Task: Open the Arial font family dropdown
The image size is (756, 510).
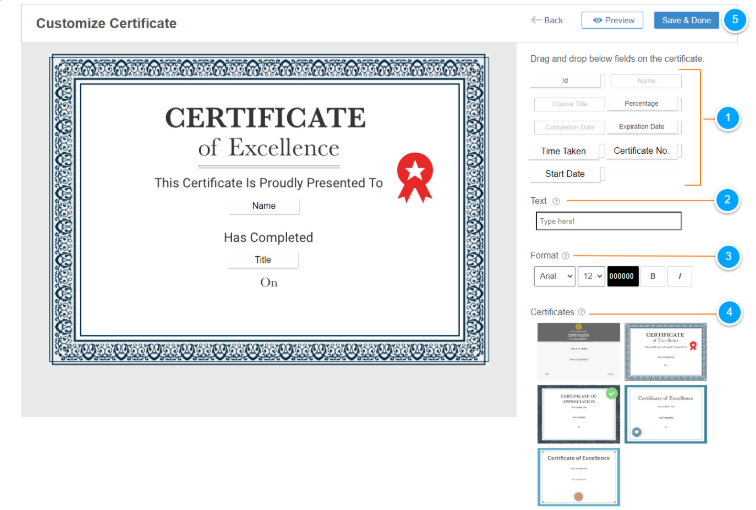Action: pyautogui.click(x=555, y=276)
